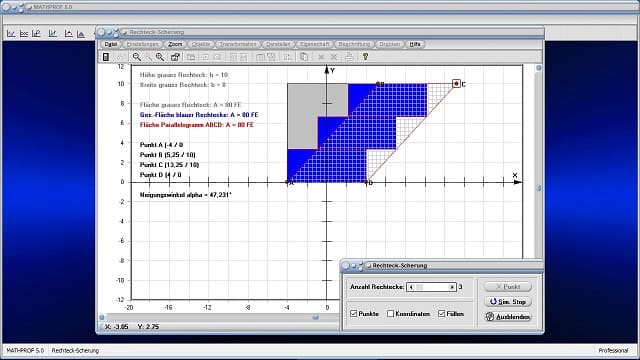Viewport: 640px width, 360px height.
Task: Click point A marker on the x-axis
Action: 287,182
